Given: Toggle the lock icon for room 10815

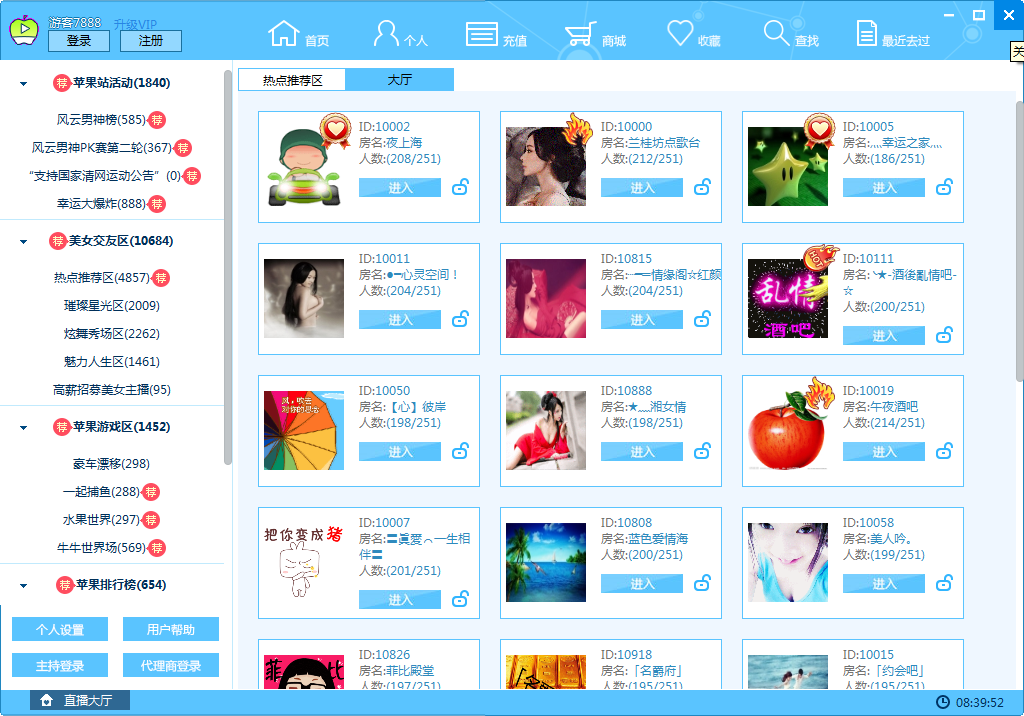Looking at the screenshot, I should [702, 318].
